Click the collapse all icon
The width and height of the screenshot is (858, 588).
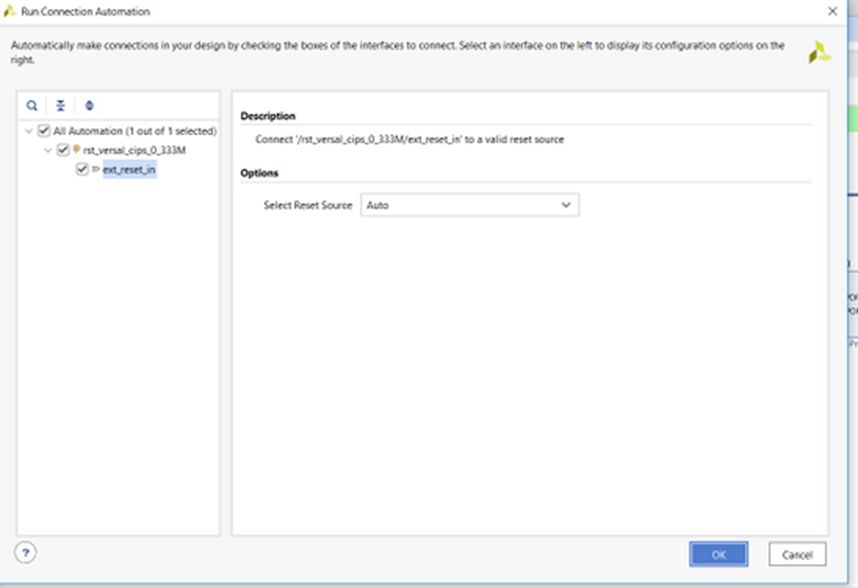(60, 105)
